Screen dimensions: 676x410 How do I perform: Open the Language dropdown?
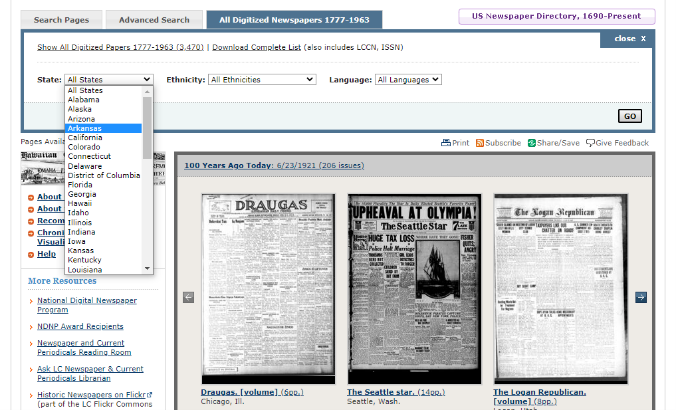coord(408,79)
